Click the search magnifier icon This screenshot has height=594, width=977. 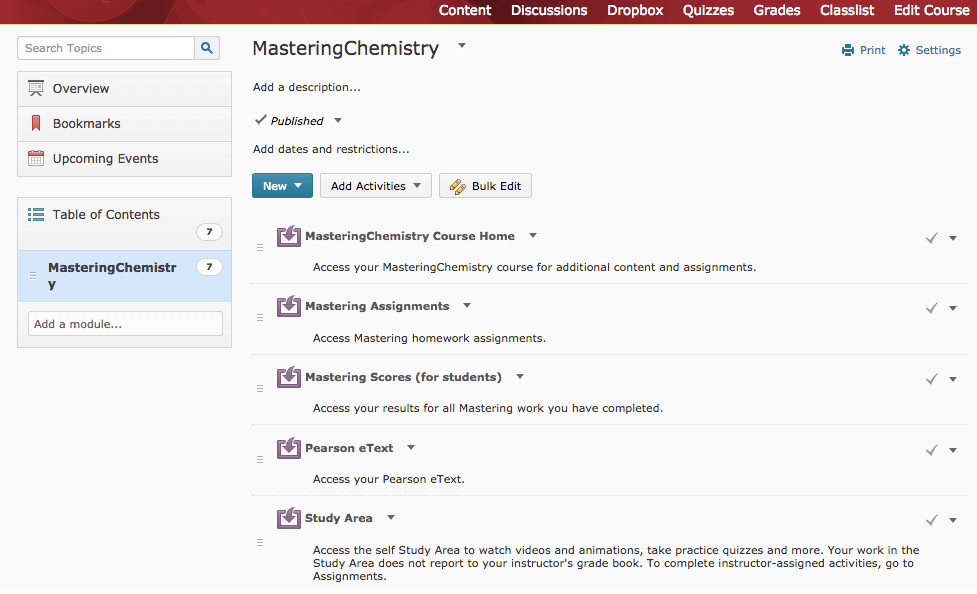[207, 48]
